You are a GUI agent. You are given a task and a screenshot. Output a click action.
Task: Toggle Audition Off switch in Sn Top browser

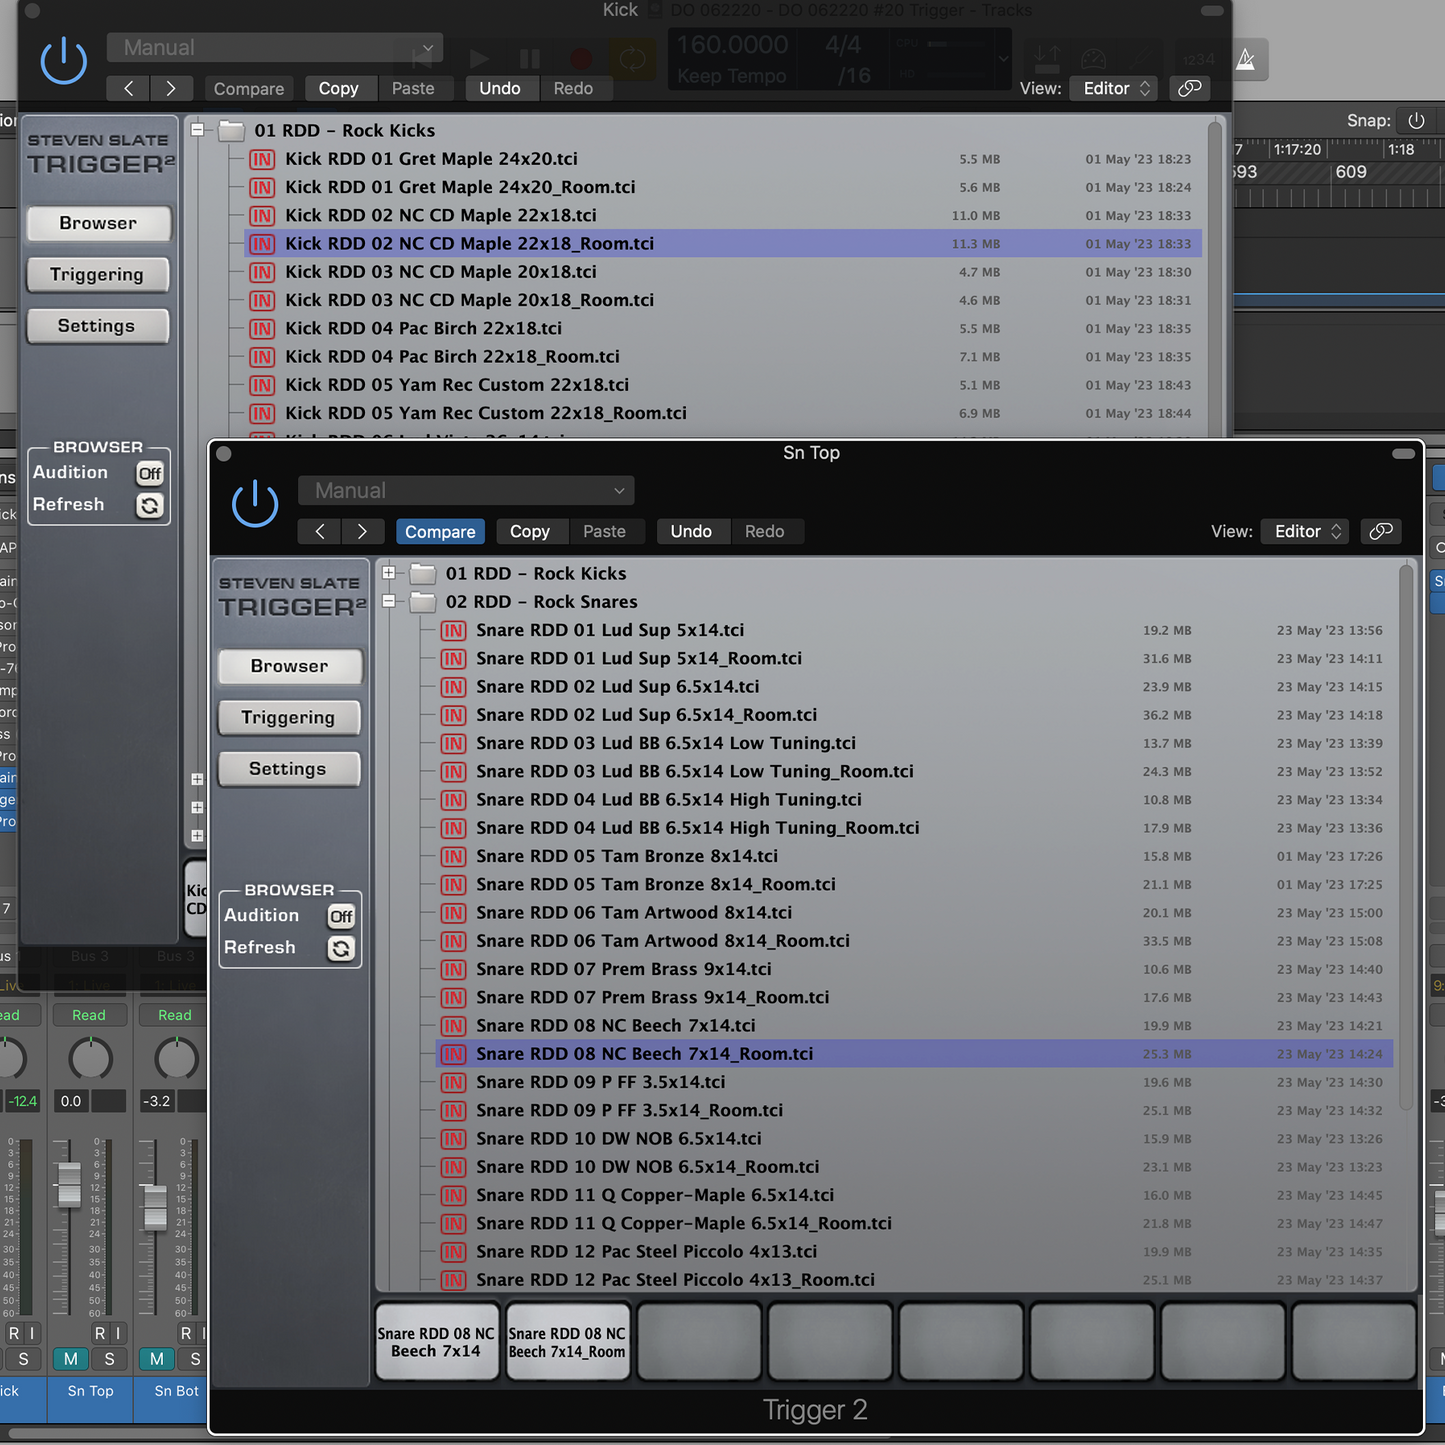point(341,916)
